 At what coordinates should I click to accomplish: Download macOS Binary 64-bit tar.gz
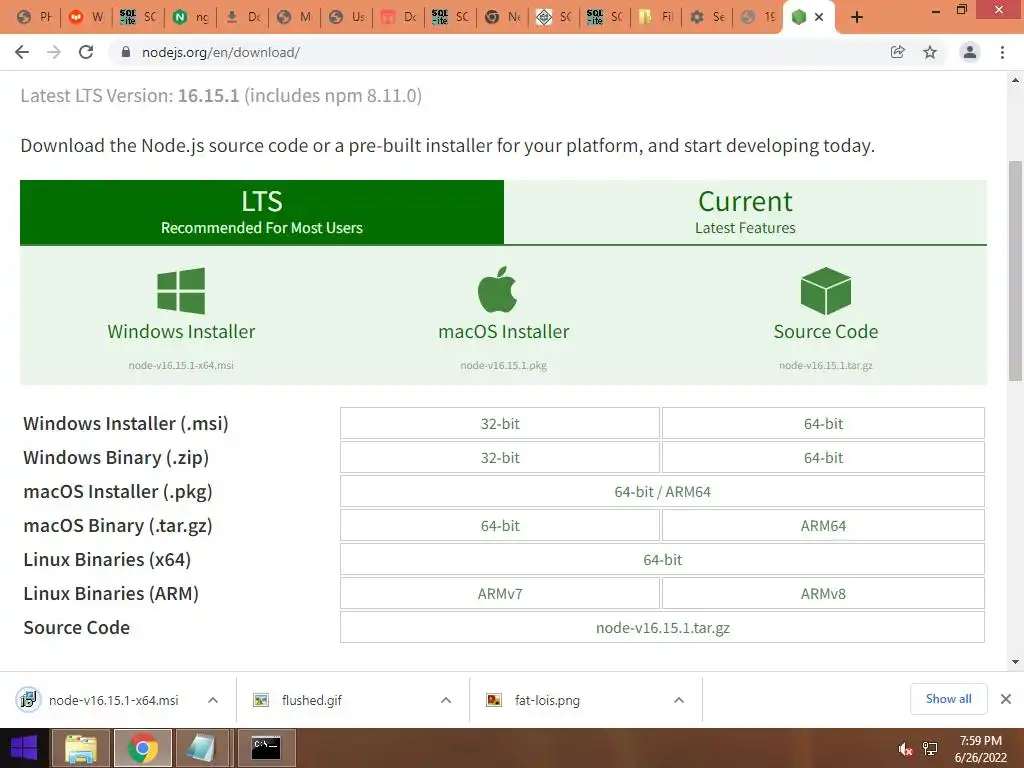click(500, 526)
